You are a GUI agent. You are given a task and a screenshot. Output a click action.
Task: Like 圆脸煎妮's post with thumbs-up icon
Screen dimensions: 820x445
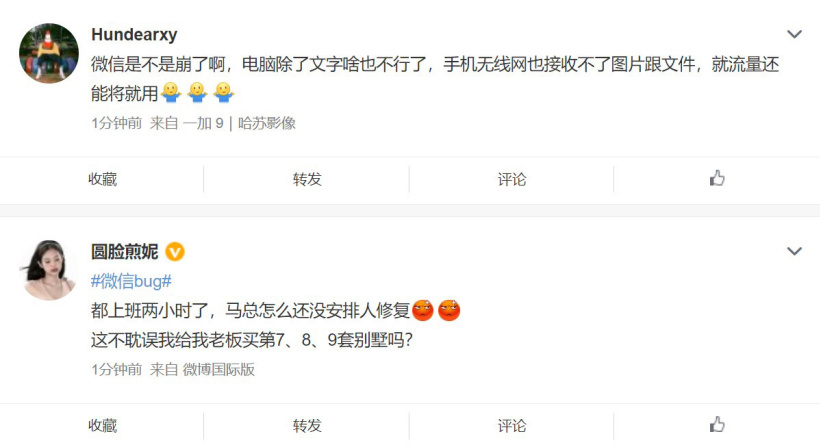pos(717,424)
